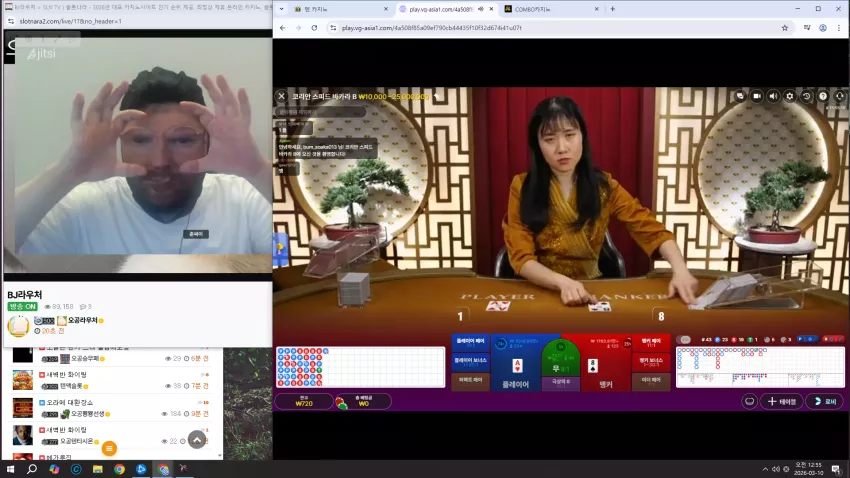The height and width of the screenshot is (478, 850).
Task: Mute the game sound speaker icon
Action: [774, 96]
